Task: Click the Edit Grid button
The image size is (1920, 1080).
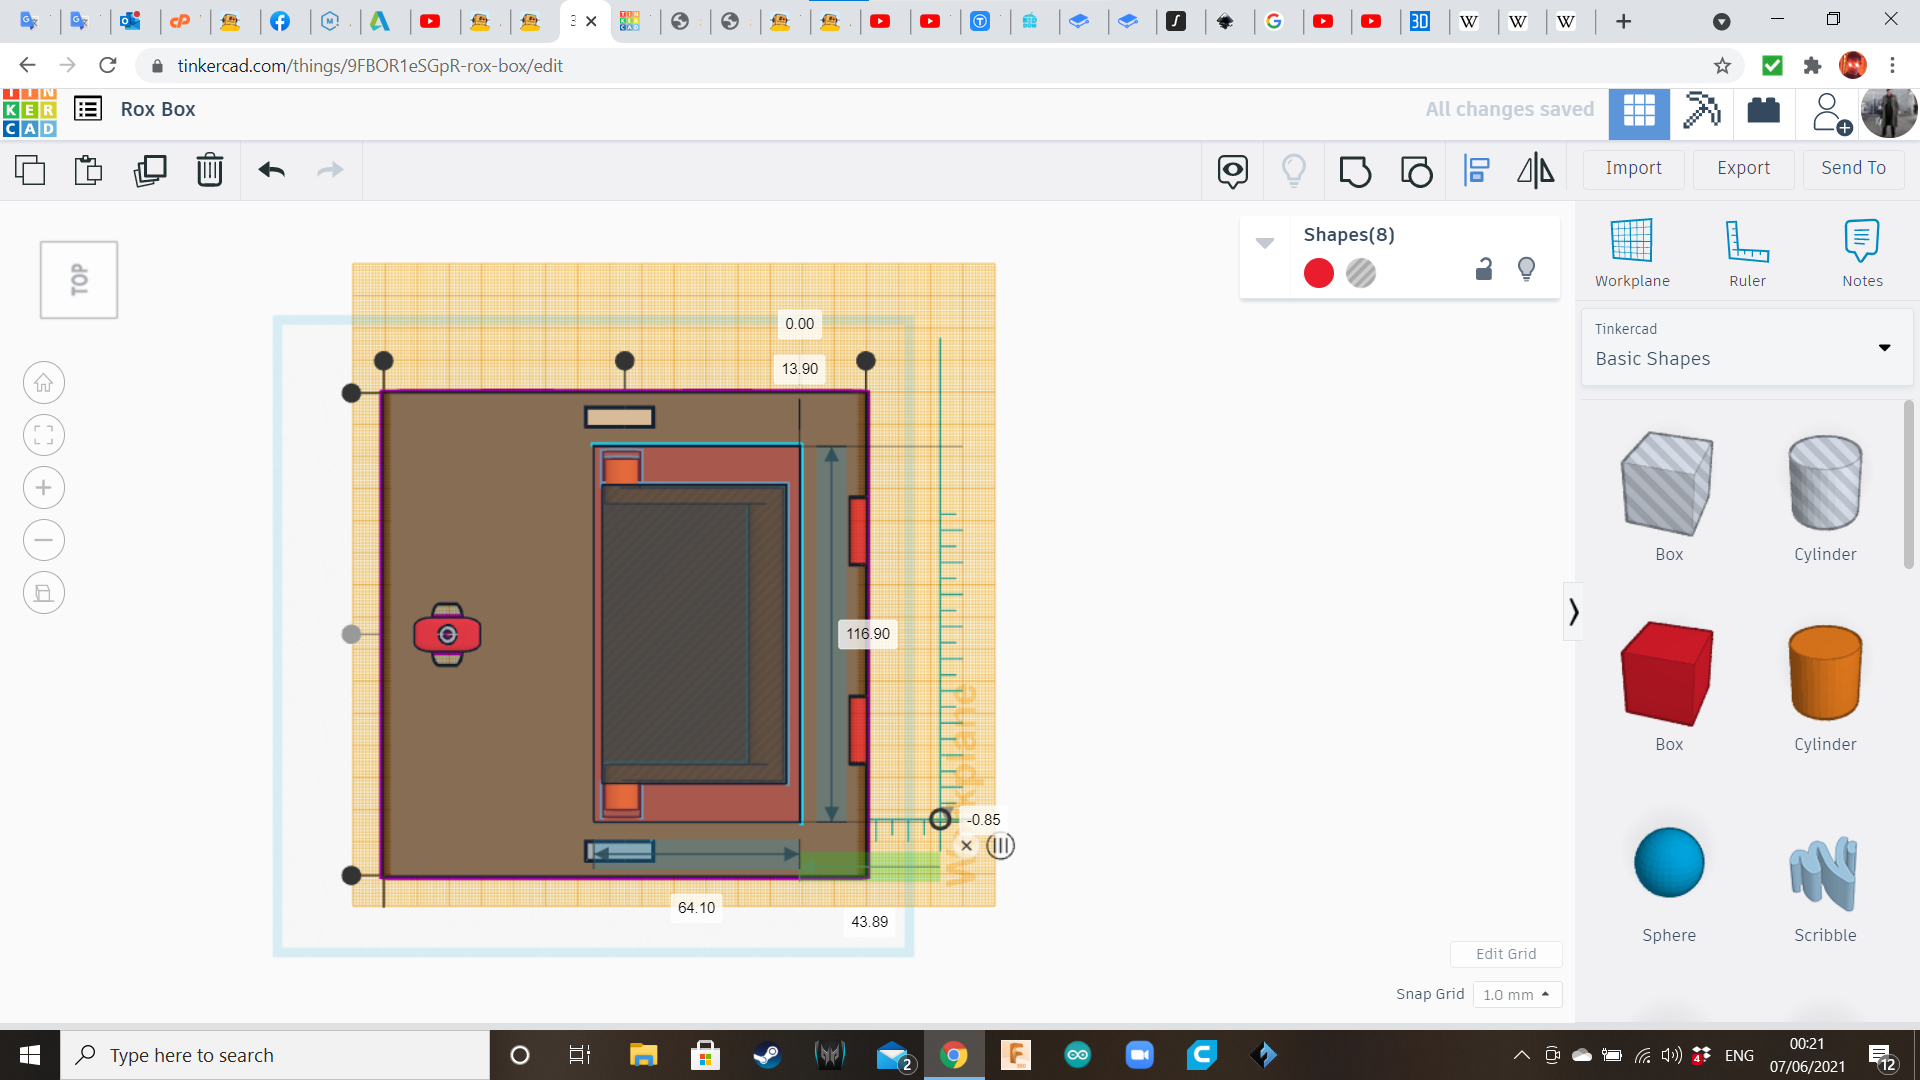Action: point(1506,954)
